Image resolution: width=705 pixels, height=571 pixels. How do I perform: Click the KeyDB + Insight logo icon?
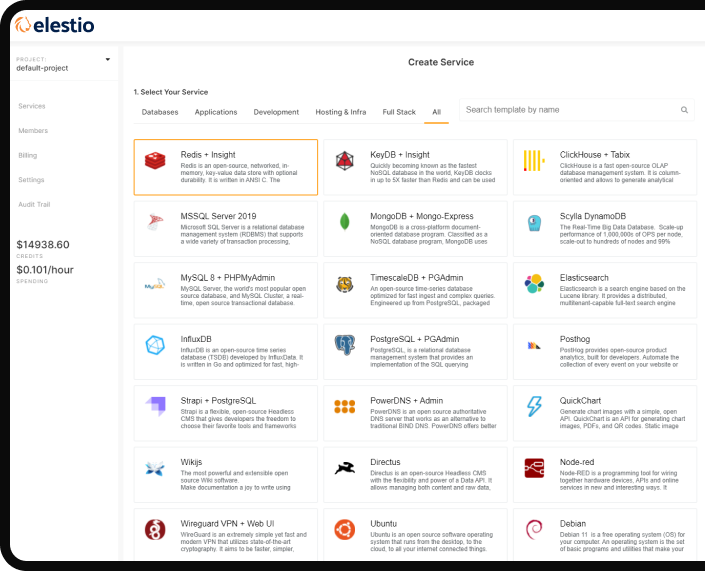tap(345, 161)
